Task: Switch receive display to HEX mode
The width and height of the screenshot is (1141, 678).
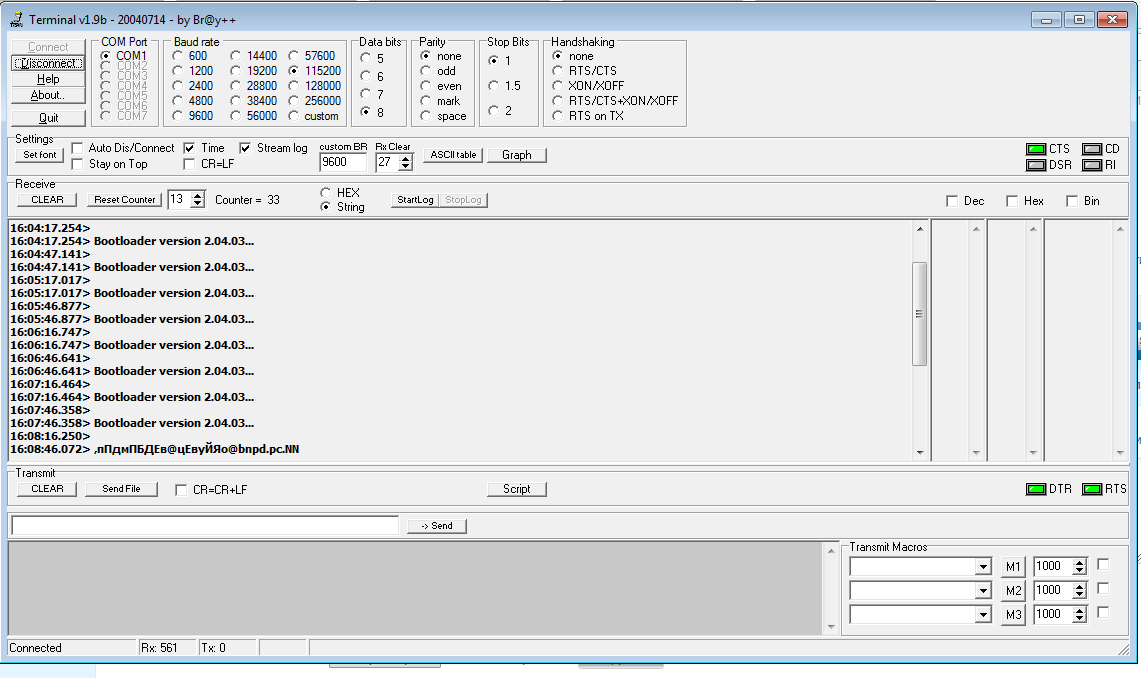Action: [326, 192]
